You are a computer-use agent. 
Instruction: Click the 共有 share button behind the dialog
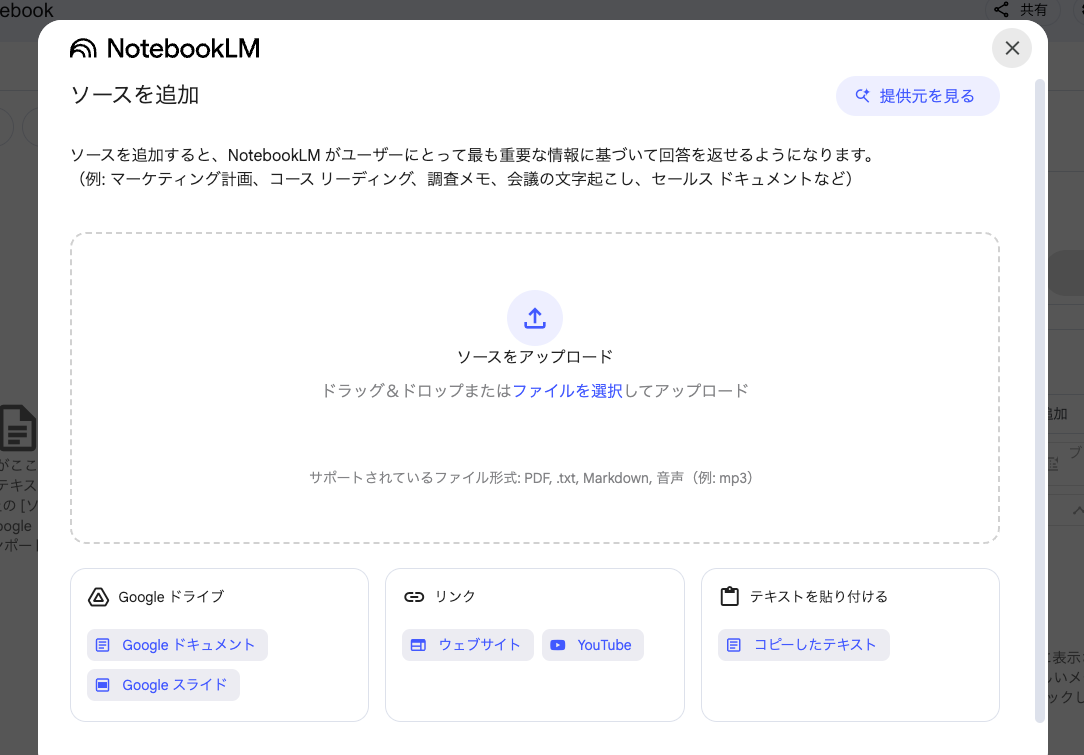1021,10
